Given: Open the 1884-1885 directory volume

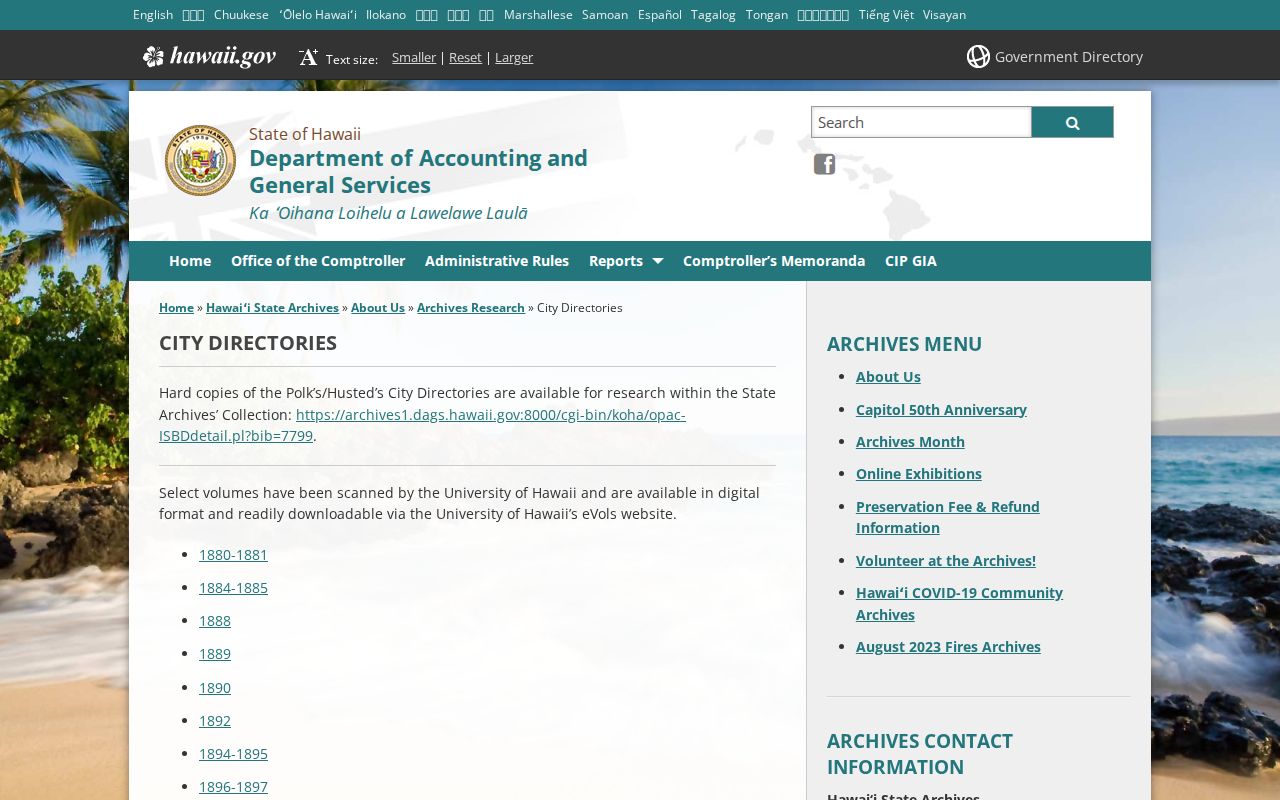Looking at the screenshot, I should point(233,588).
